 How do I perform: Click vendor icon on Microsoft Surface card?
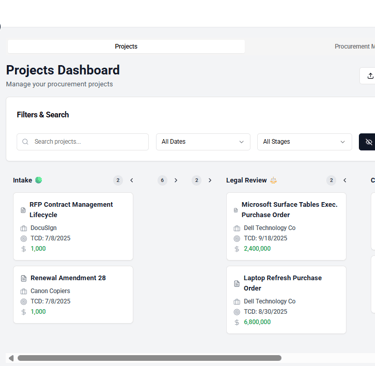[237, 228]
